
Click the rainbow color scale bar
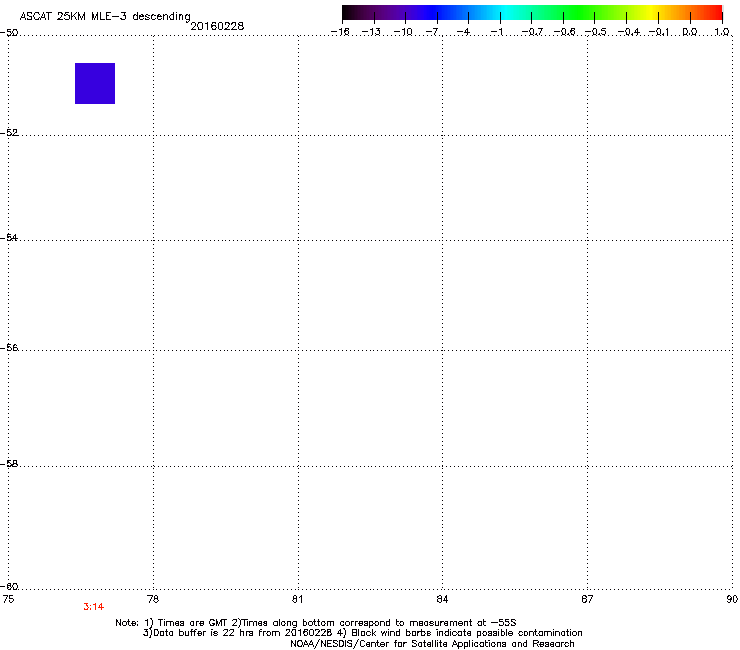click(532, 12)
